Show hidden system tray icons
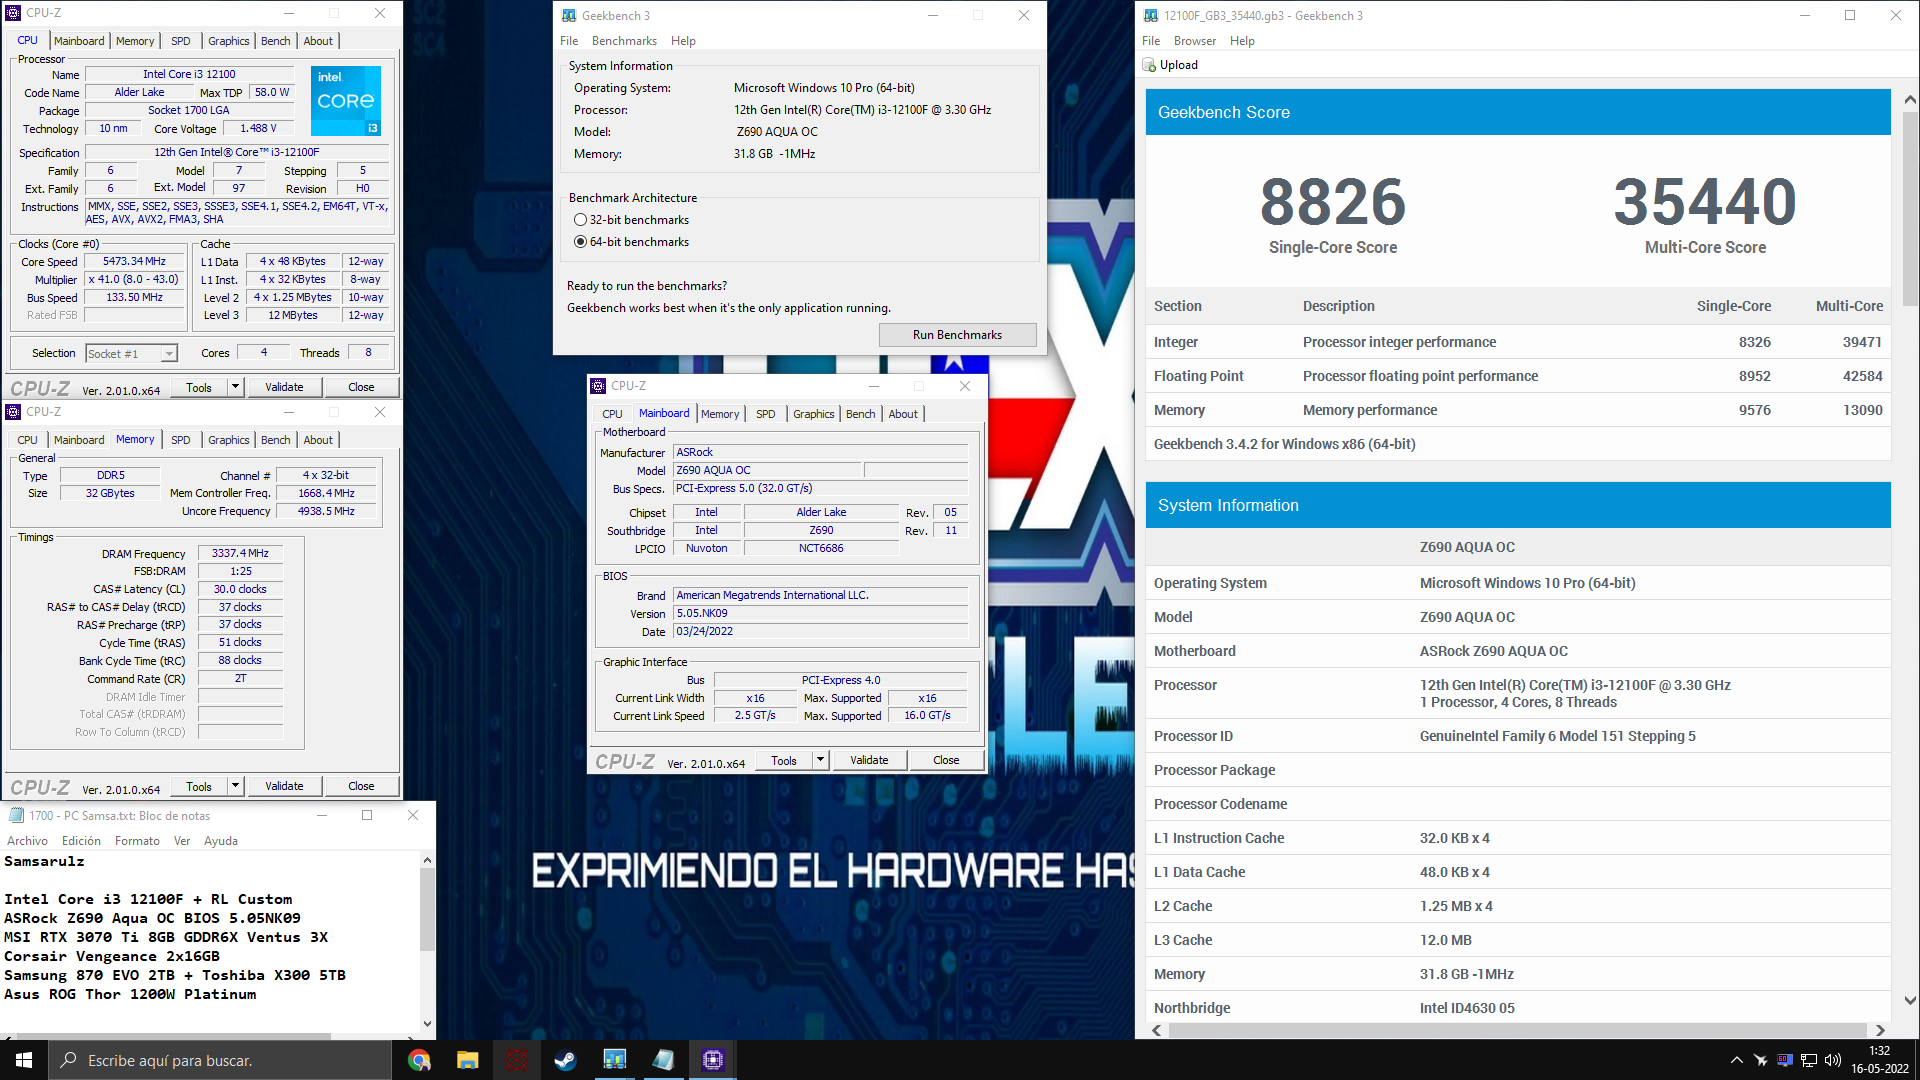 pos(1737,1060)
